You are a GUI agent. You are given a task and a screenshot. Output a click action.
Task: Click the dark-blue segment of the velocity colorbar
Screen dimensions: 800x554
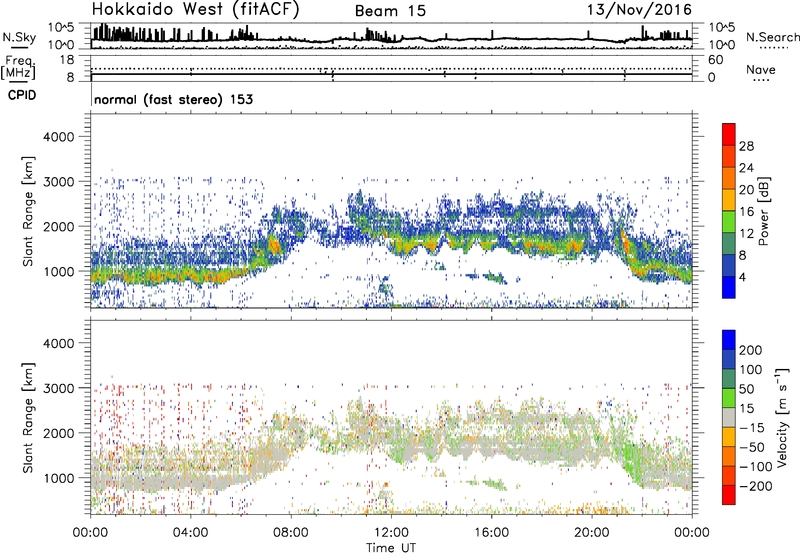pyautogui.click(x=728, y=359)
